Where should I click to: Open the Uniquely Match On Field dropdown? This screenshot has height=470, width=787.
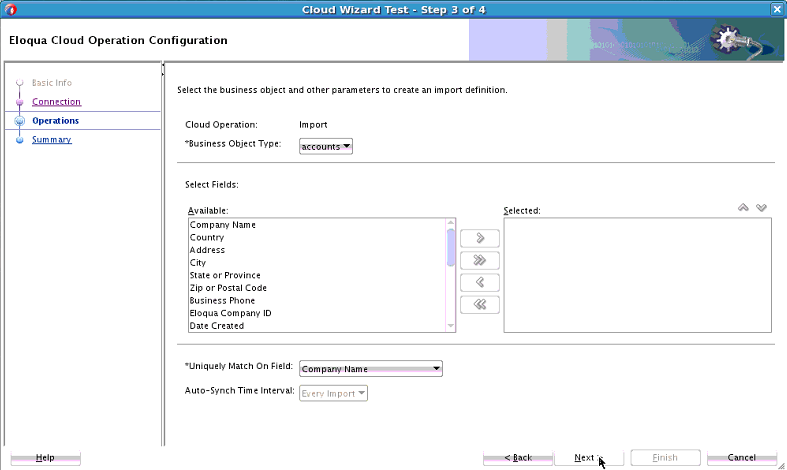click(x=371, y=369)
